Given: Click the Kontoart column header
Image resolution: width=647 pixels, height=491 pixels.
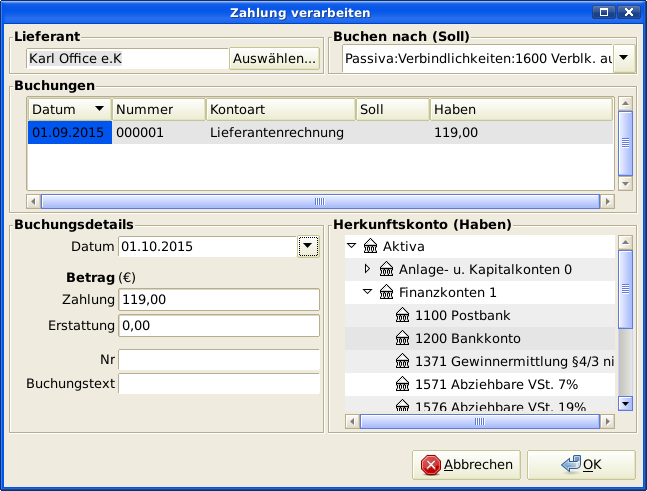Looking at the screenshot, I should point(280,109).
